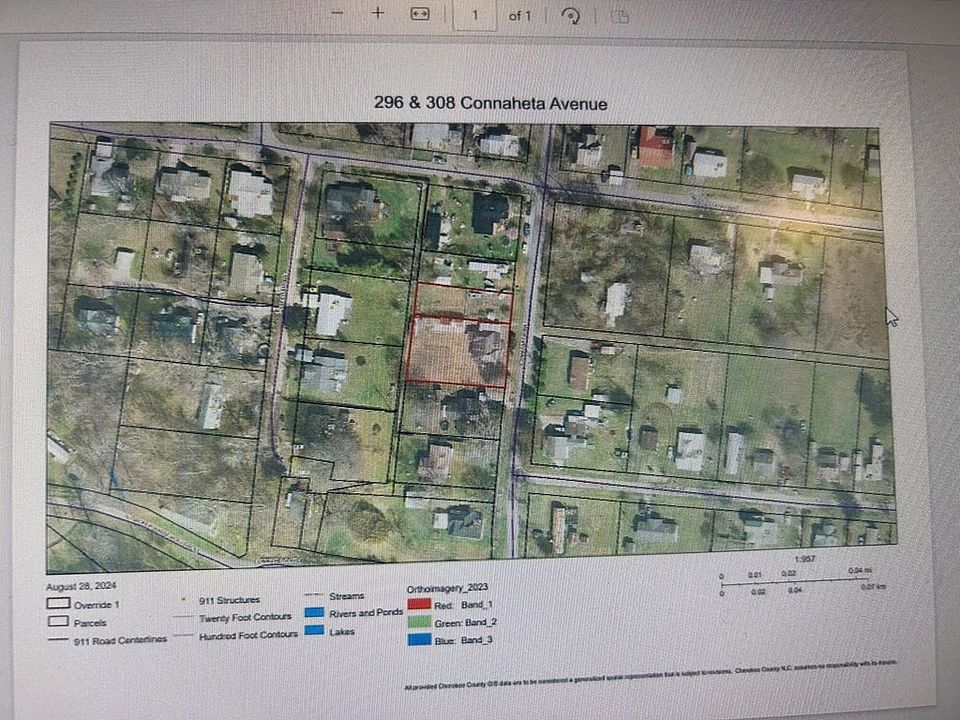Click the Override 1 legend box symbol
The width and height of the screenshot is (960, 720).
pyautogui.click(x=57, y=603)
